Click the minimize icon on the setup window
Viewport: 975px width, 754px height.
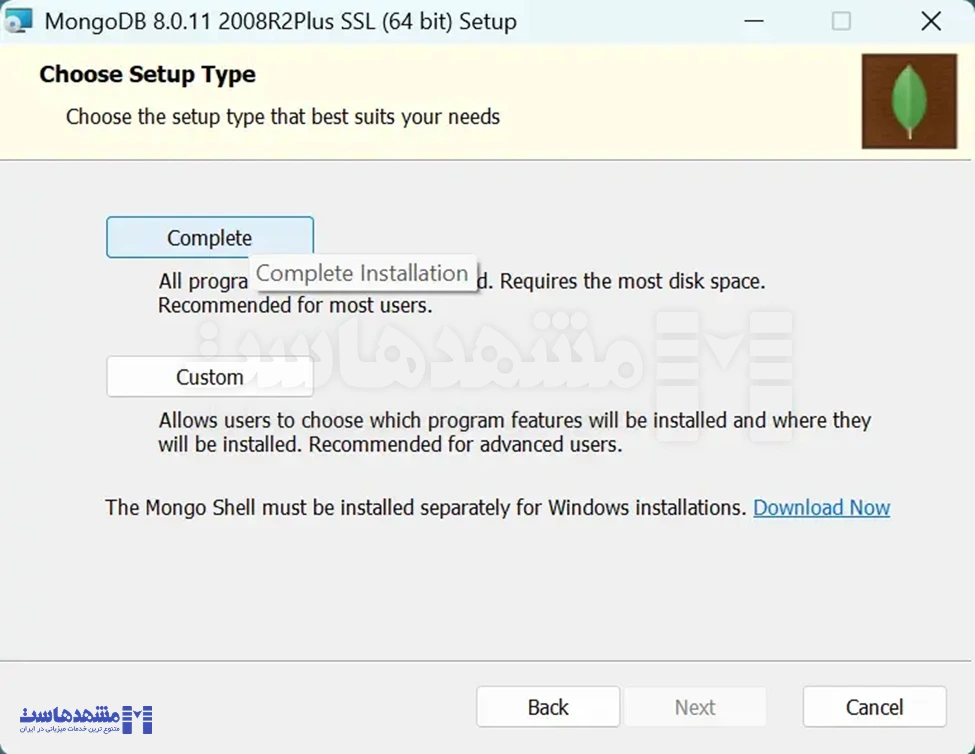755,20
